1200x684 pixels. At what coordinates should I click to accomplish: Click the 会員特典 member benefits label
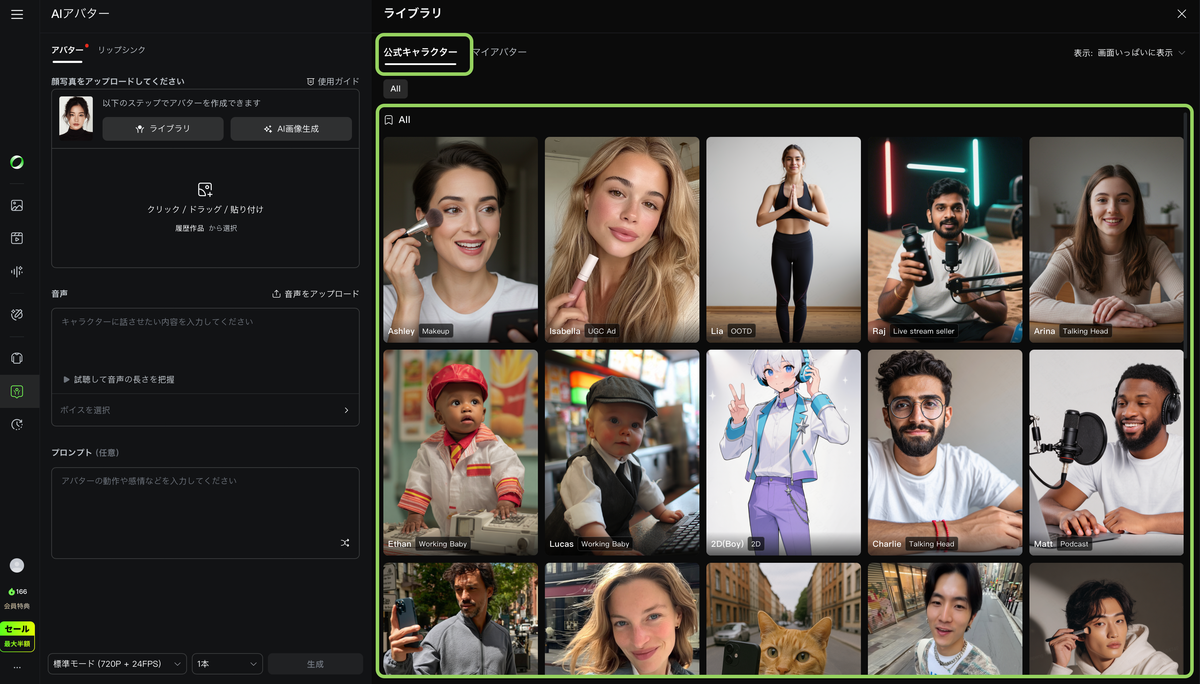tap(17, 607)
